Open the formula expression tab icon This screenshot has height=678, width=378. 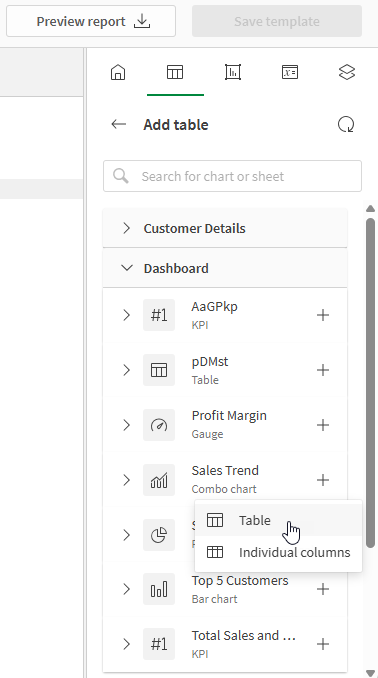tap(290, 72)
